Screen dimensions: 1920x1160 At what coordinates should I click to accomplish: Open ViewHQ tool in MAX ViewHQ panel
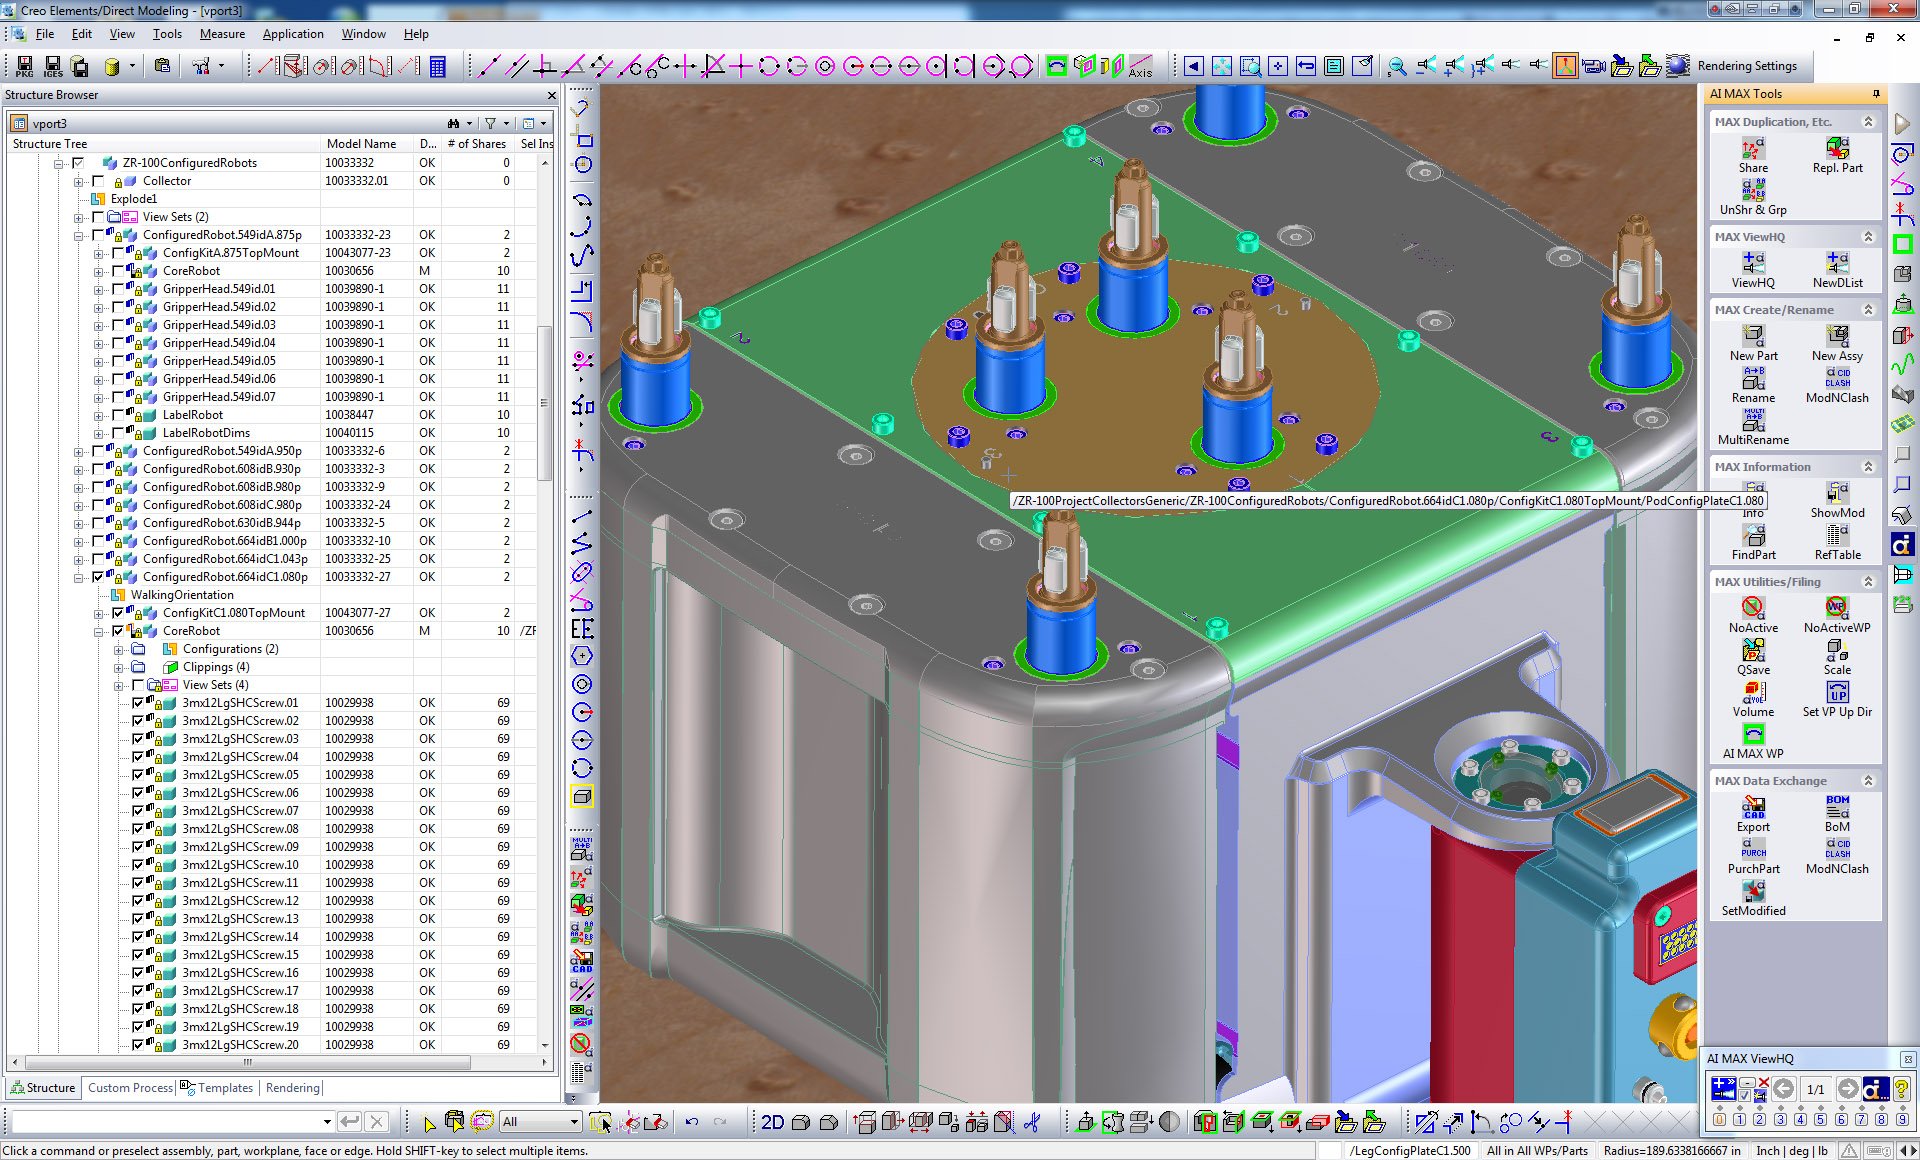(1752, 264)
